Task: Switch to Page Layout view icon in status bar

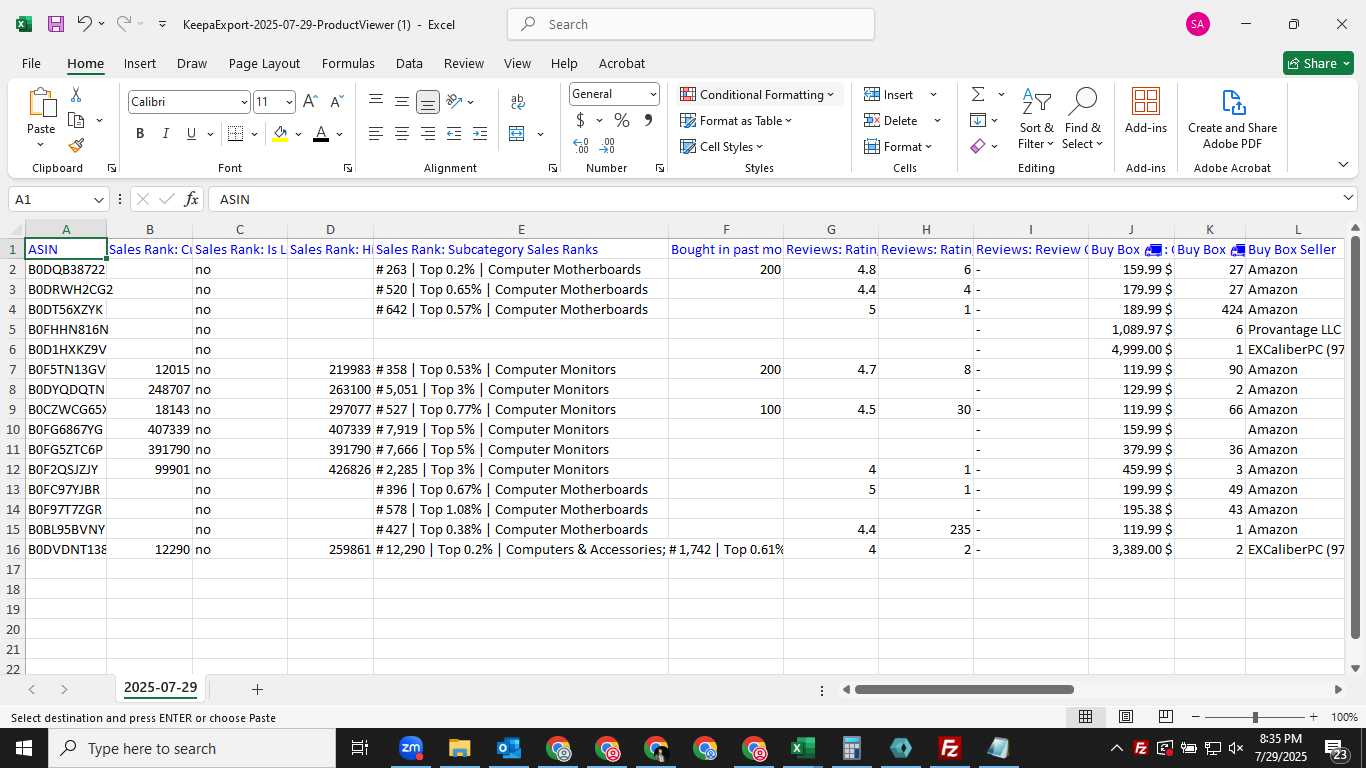Action: tap(1125, 717)
